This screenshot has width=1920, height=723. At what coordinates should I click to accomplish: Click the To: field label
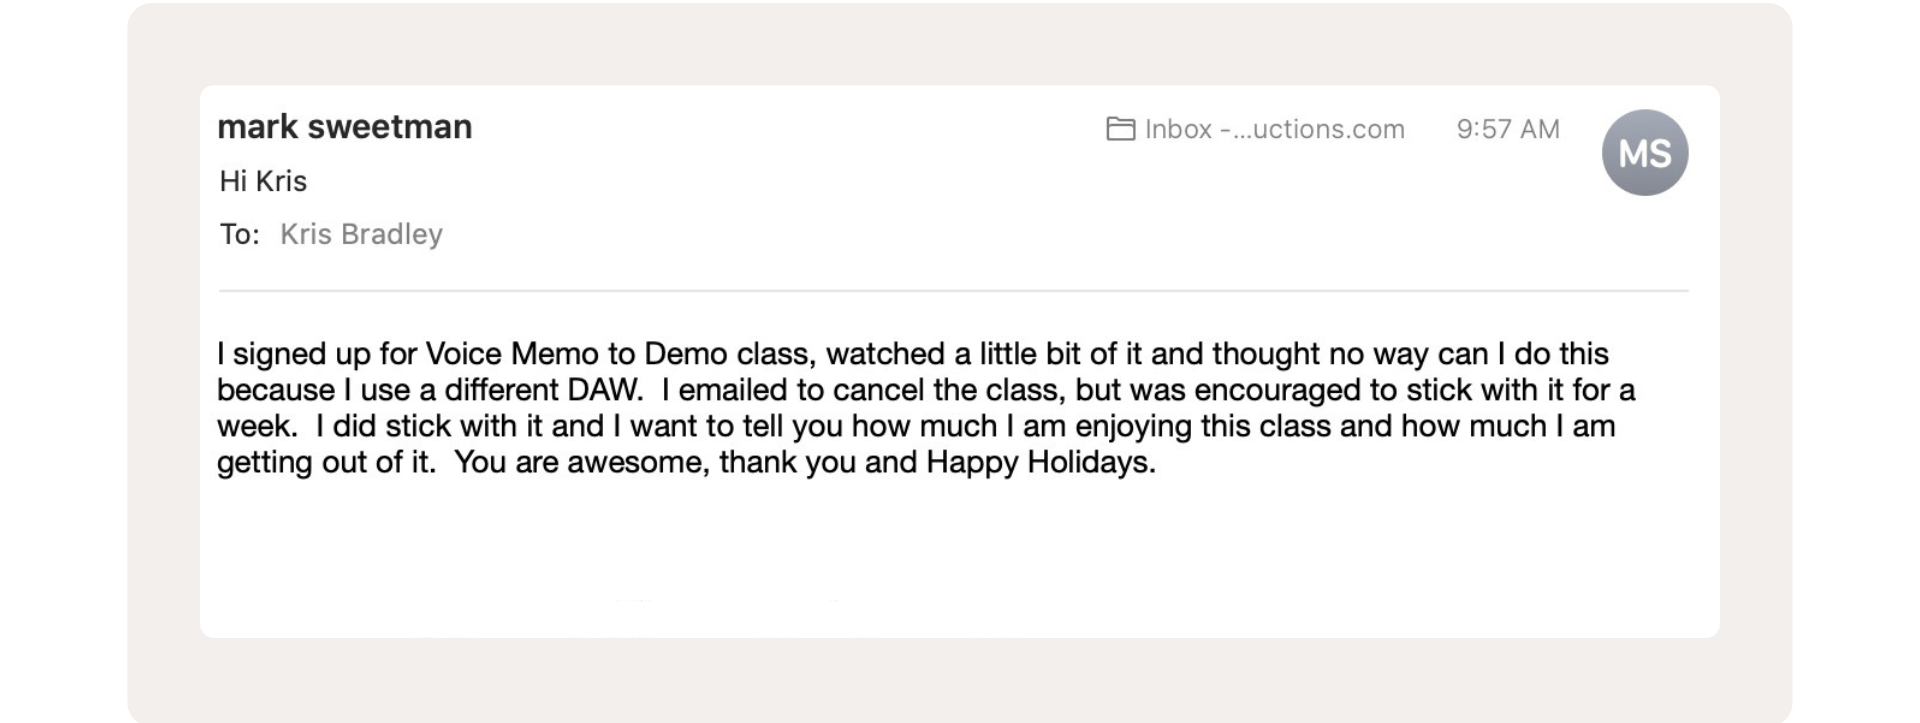240,234
